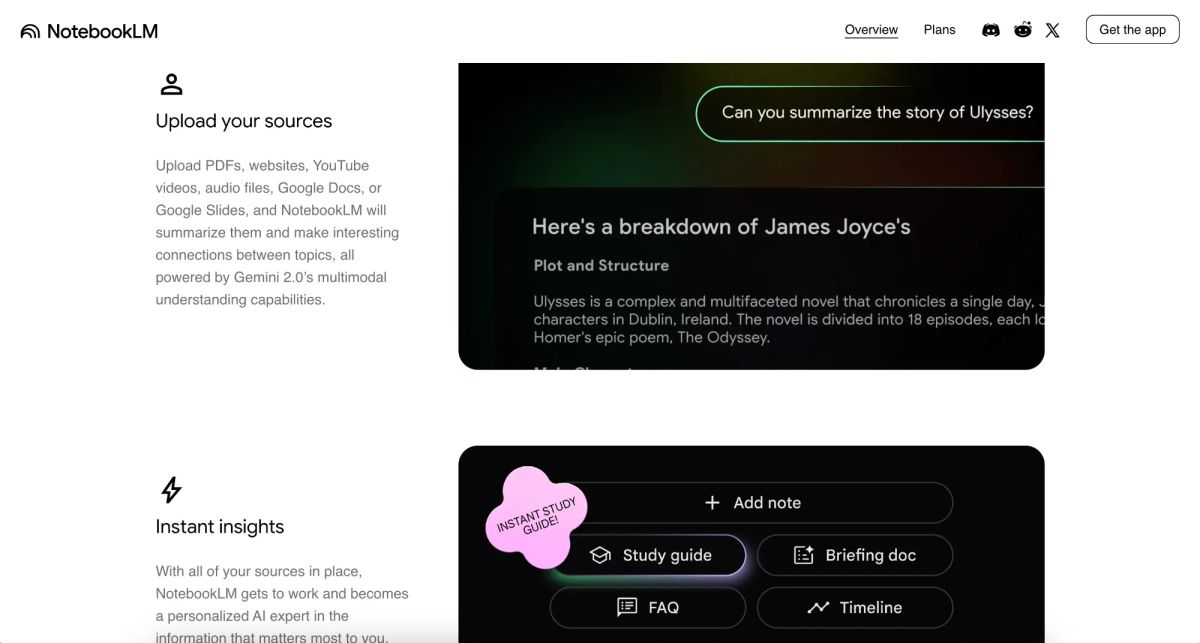Click the Study guide button label
This screenshot has width=1200, height=643.
tap(667, 555)
